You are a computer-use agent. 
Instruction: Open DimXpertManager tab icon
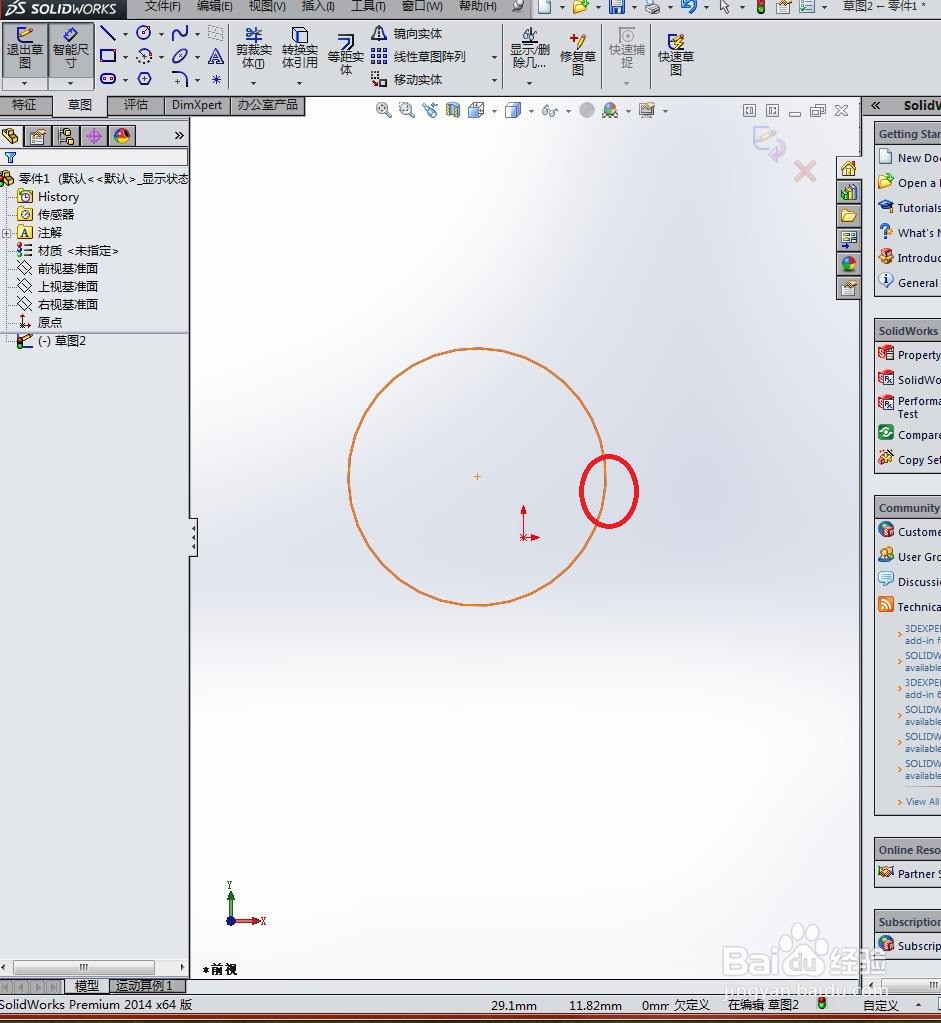[x=94, y=136]
